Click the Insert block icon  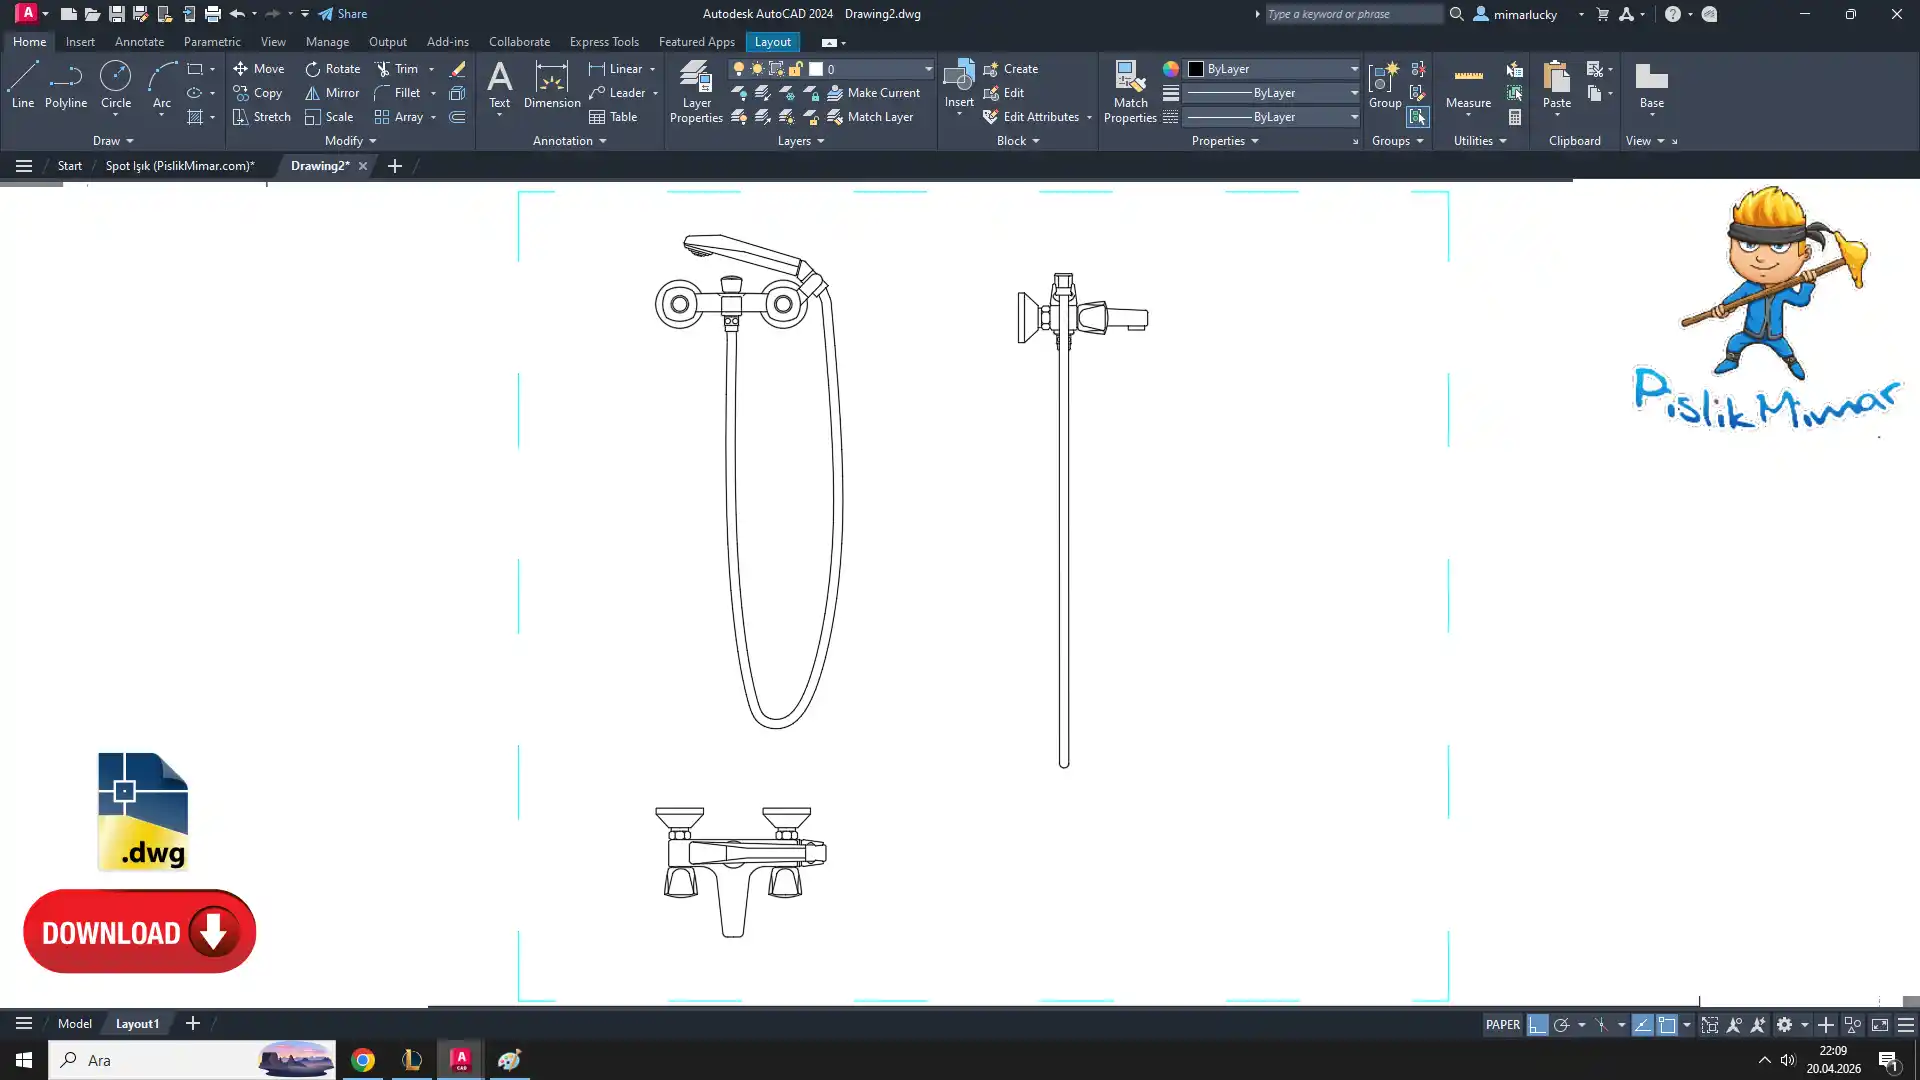pos(958,78)
